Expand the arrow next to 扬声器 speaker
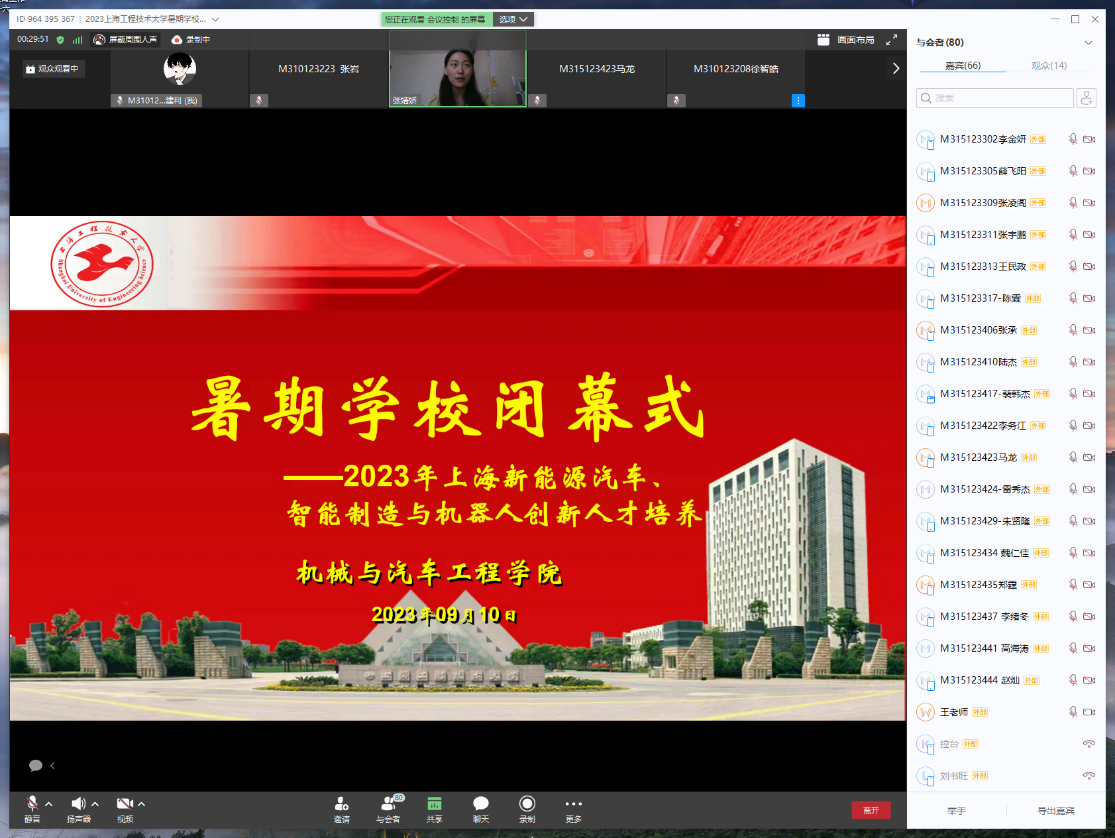This screenshot has height=838, width=1115. click(x=95, y=804)
